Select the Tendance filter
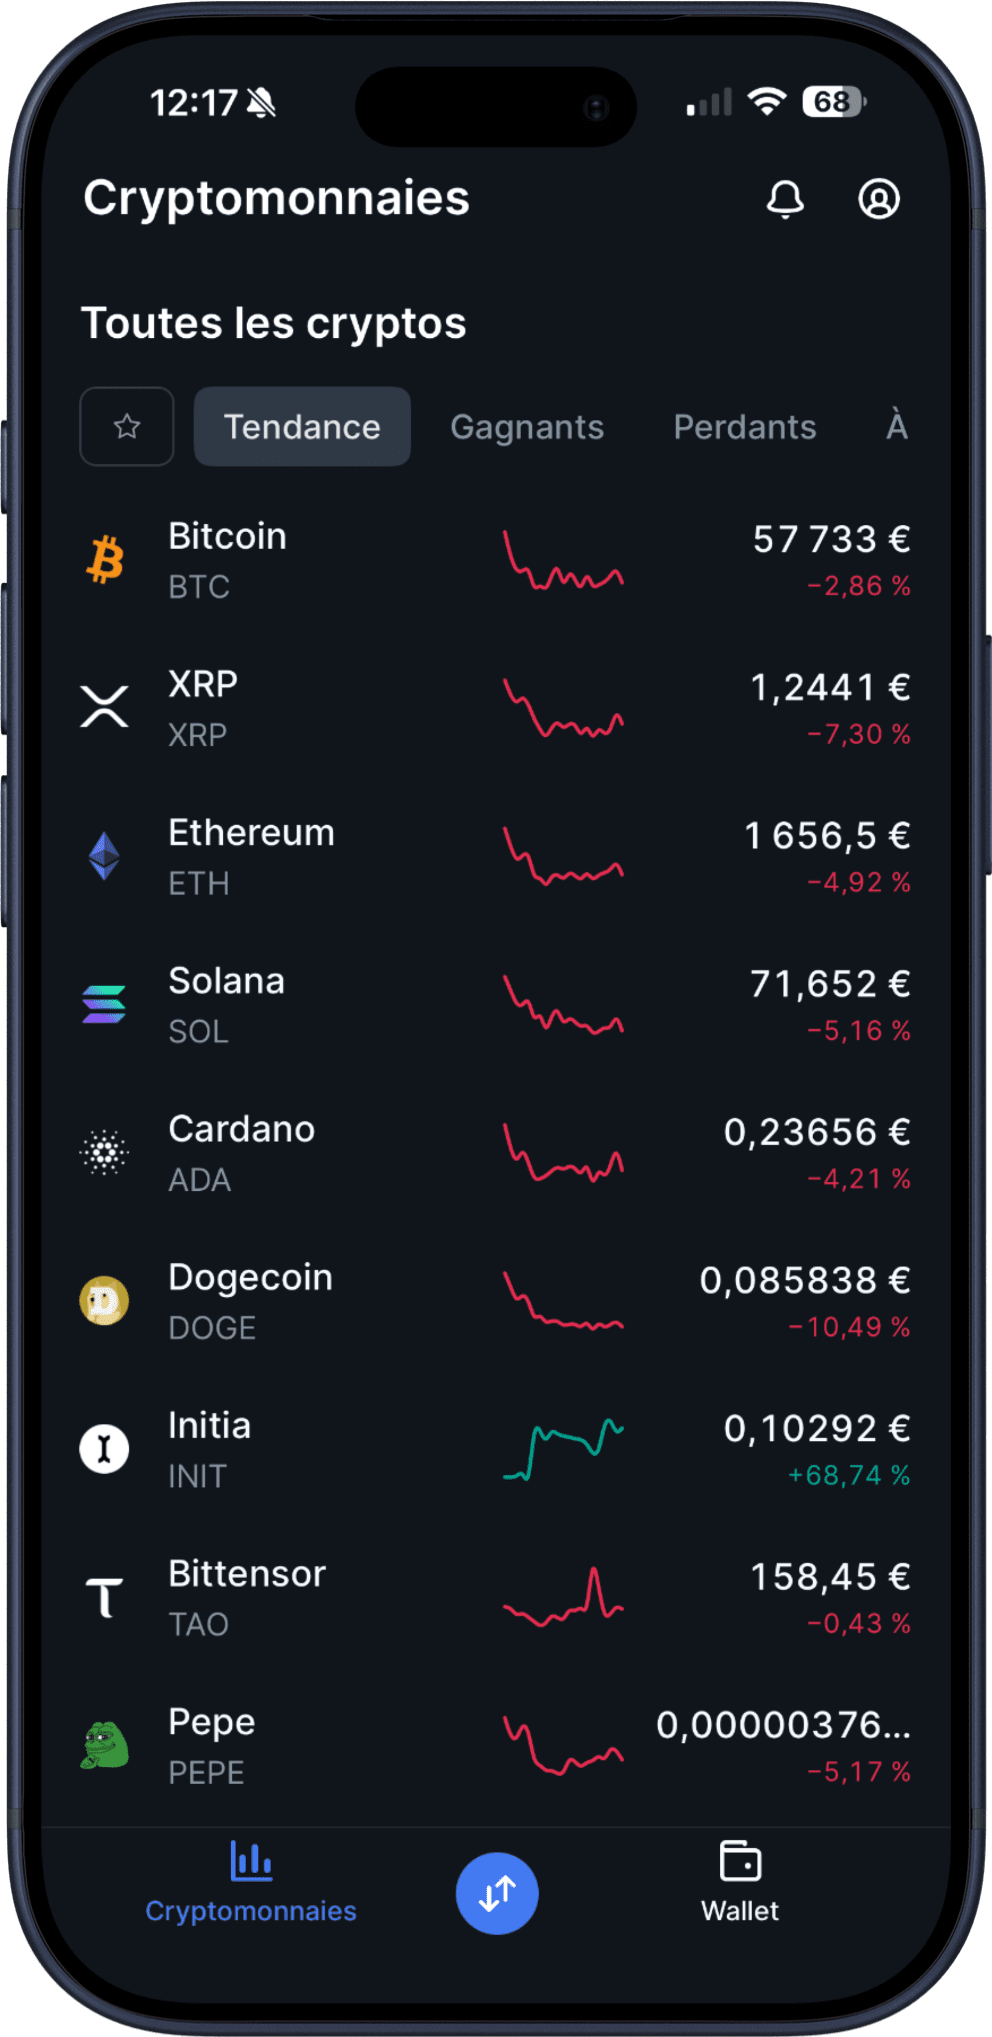Image resolution: width=992 pixels, height=2037 pixels. pyautogui.click(x=302, y=427)
